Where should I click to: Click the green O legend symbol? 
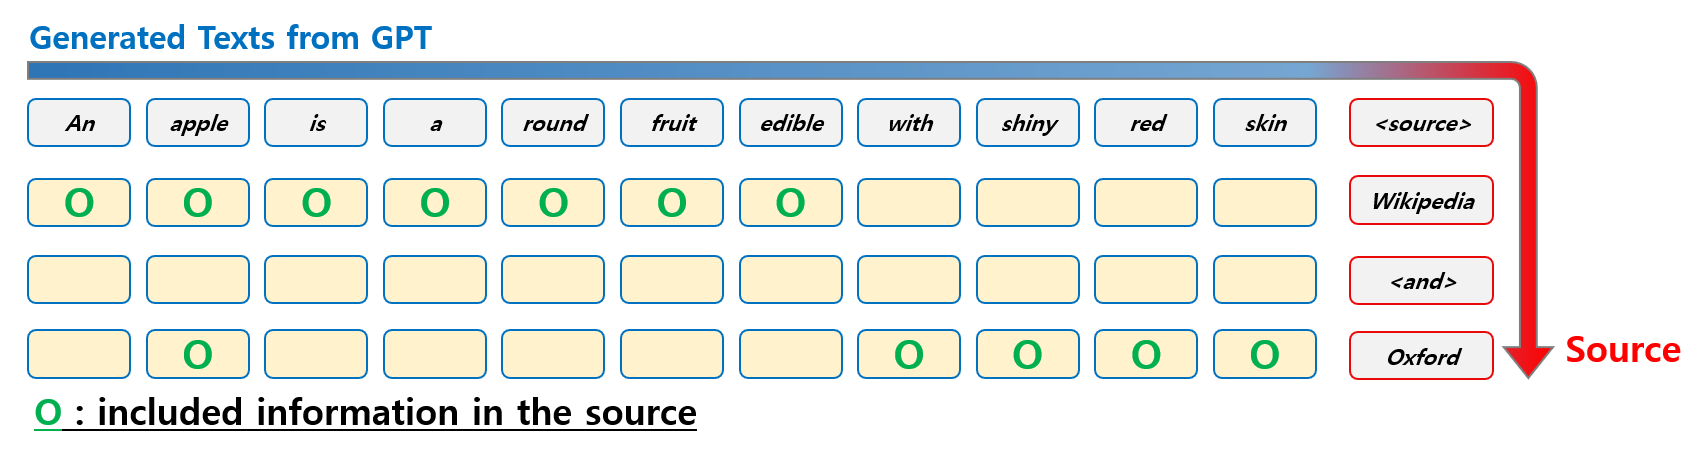tap(48, 412)
